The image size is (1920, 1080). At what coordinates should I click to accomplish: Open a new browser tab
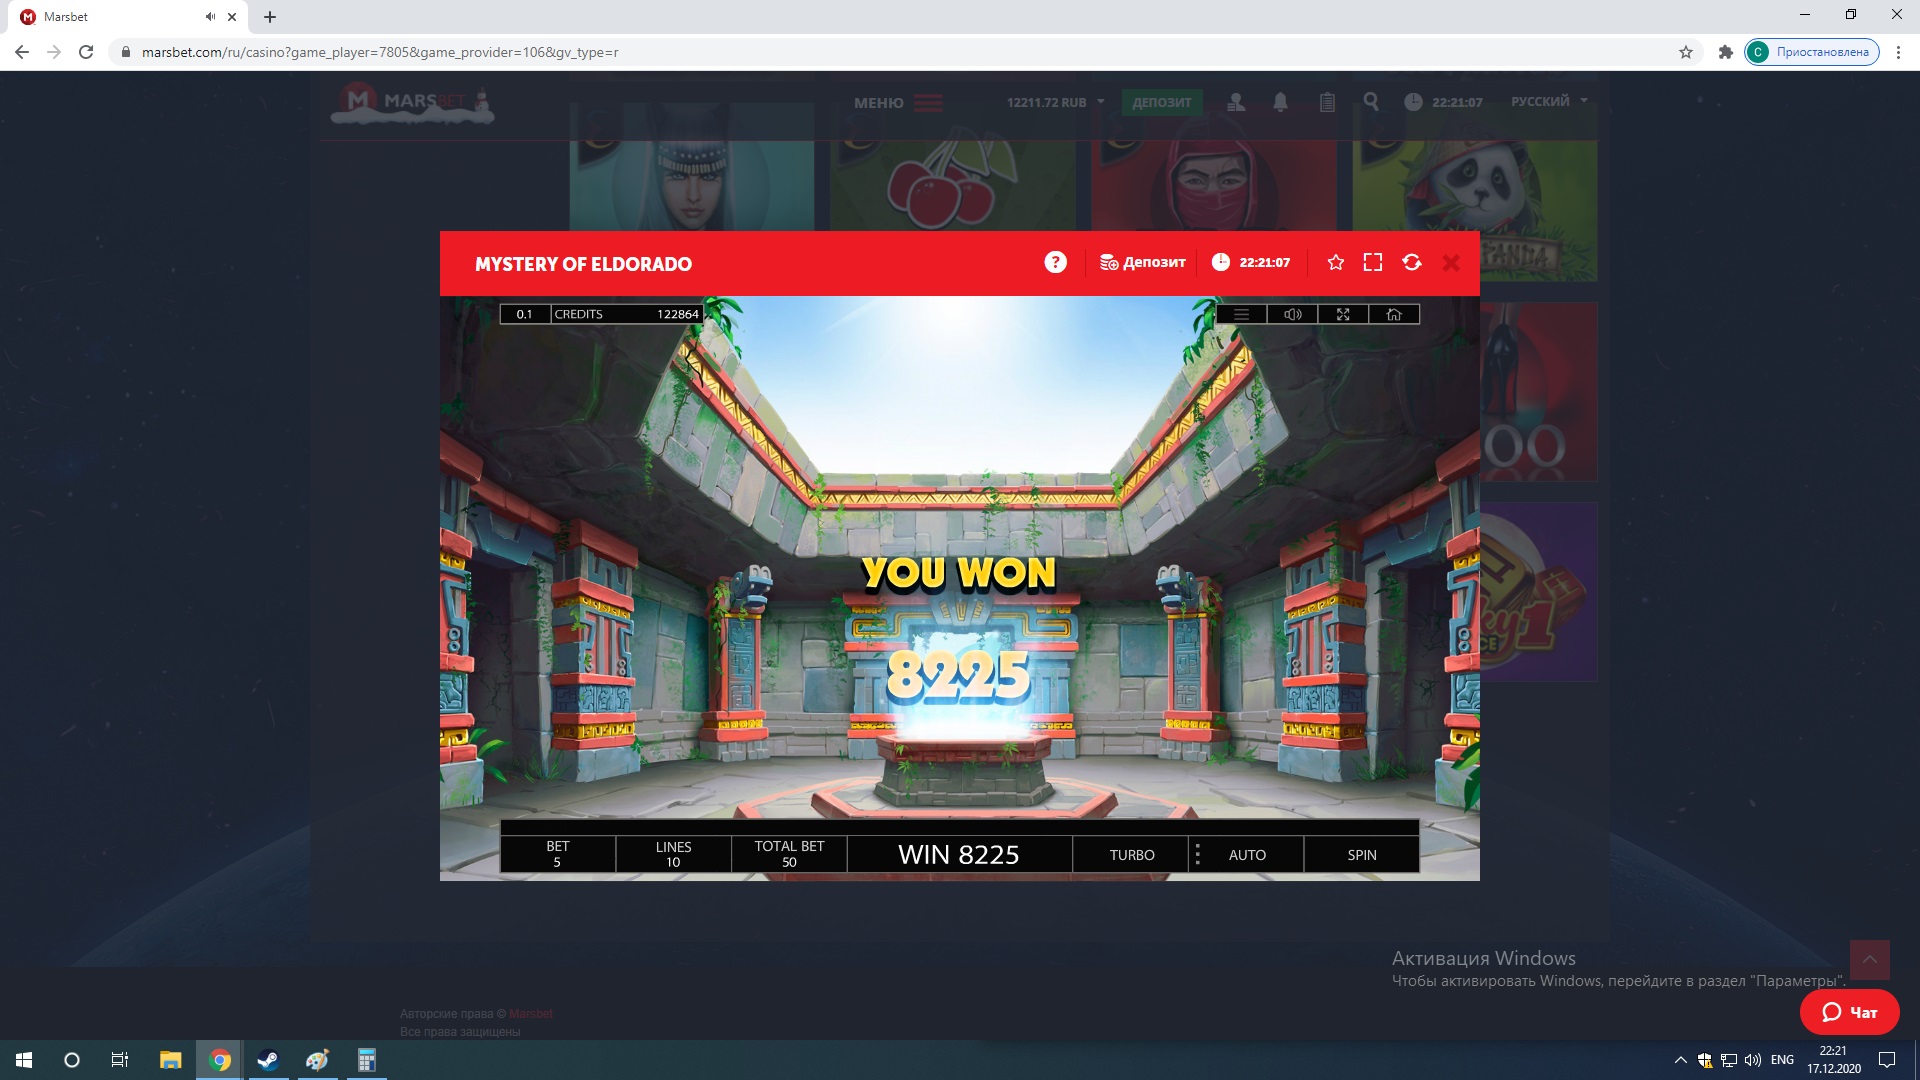pos(270,17)
